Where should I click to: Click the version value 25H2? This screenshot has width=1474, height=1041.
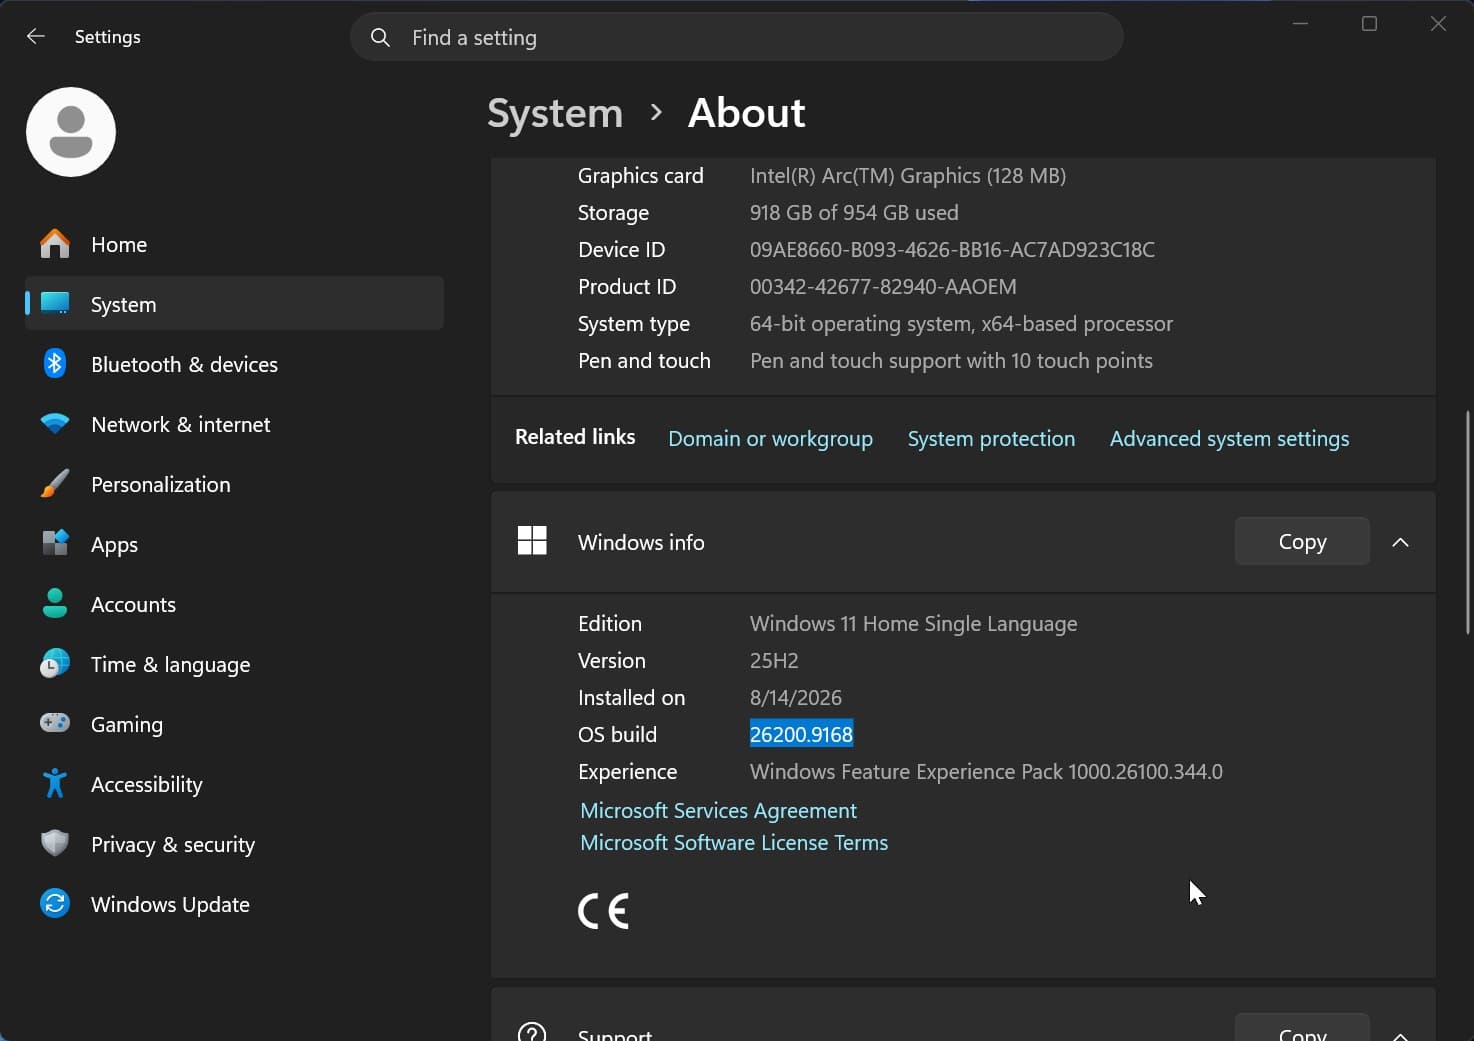click(774, 661)
